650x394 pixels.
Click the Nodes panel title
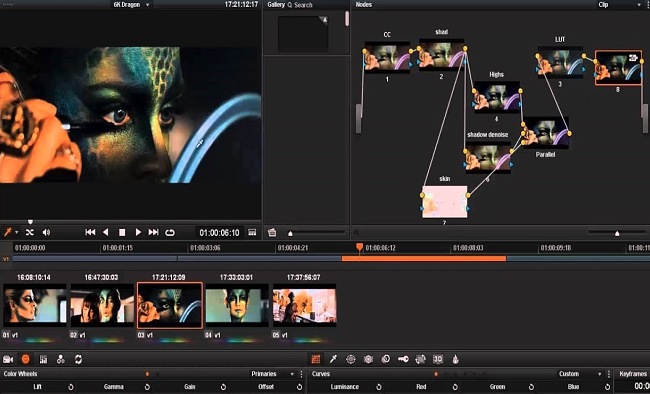364,5
